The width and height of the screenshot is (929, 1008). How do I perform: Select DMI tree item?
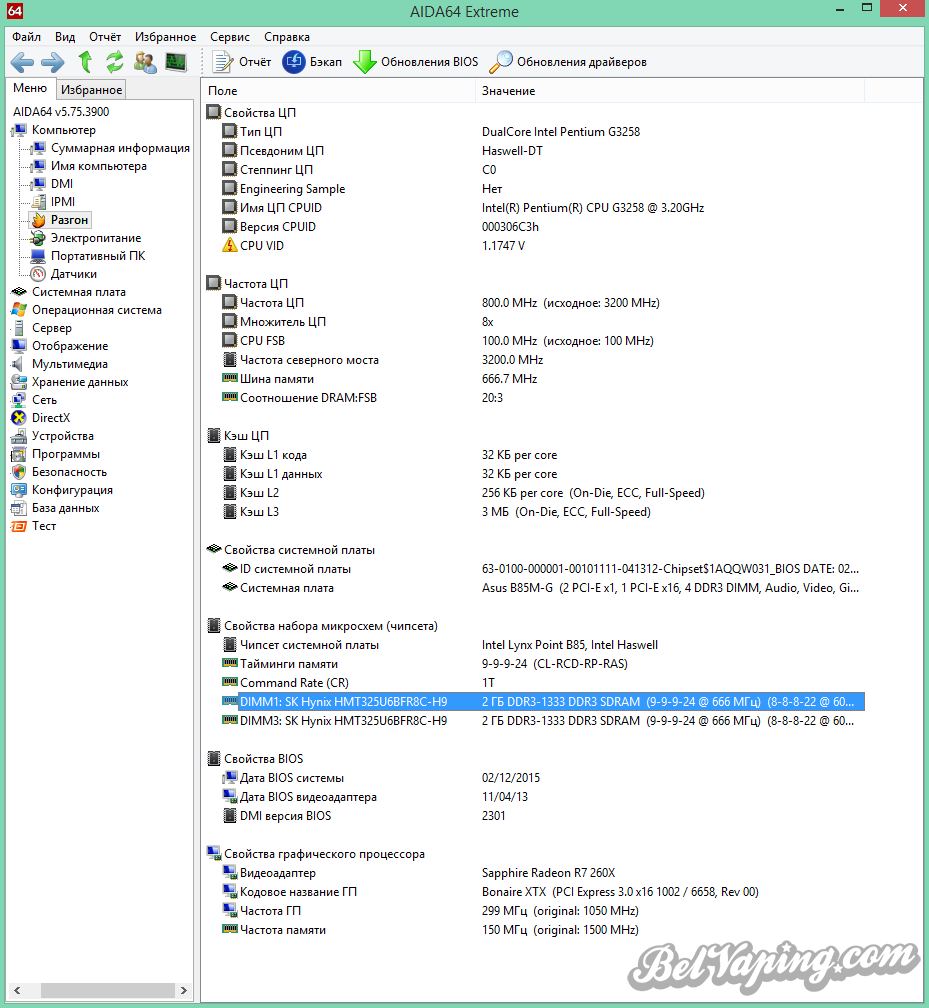pyautogui.click(x=62, y=184)
